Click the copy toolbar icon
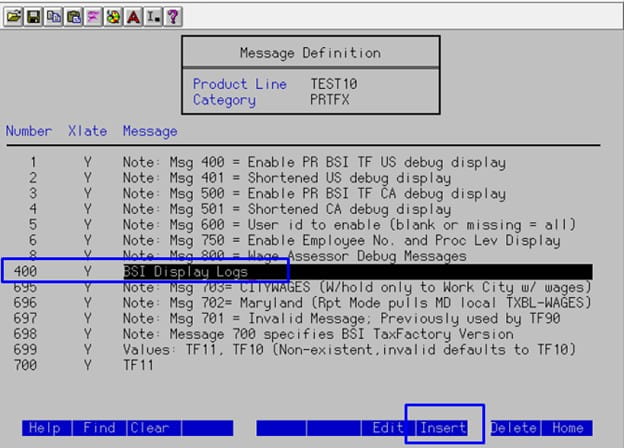Screen dimensions: 624x448 [x=54, y=17]
